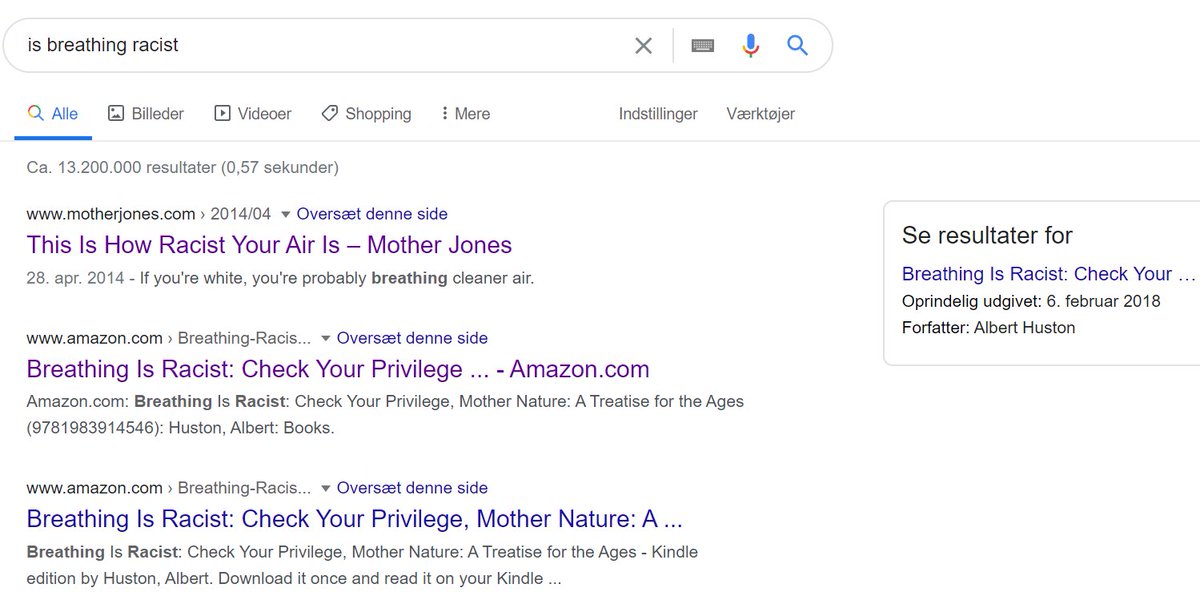Open the side panel 'Breathing Is Racist' link
The image size is (1200, 592).
(x=1049, y=274)
